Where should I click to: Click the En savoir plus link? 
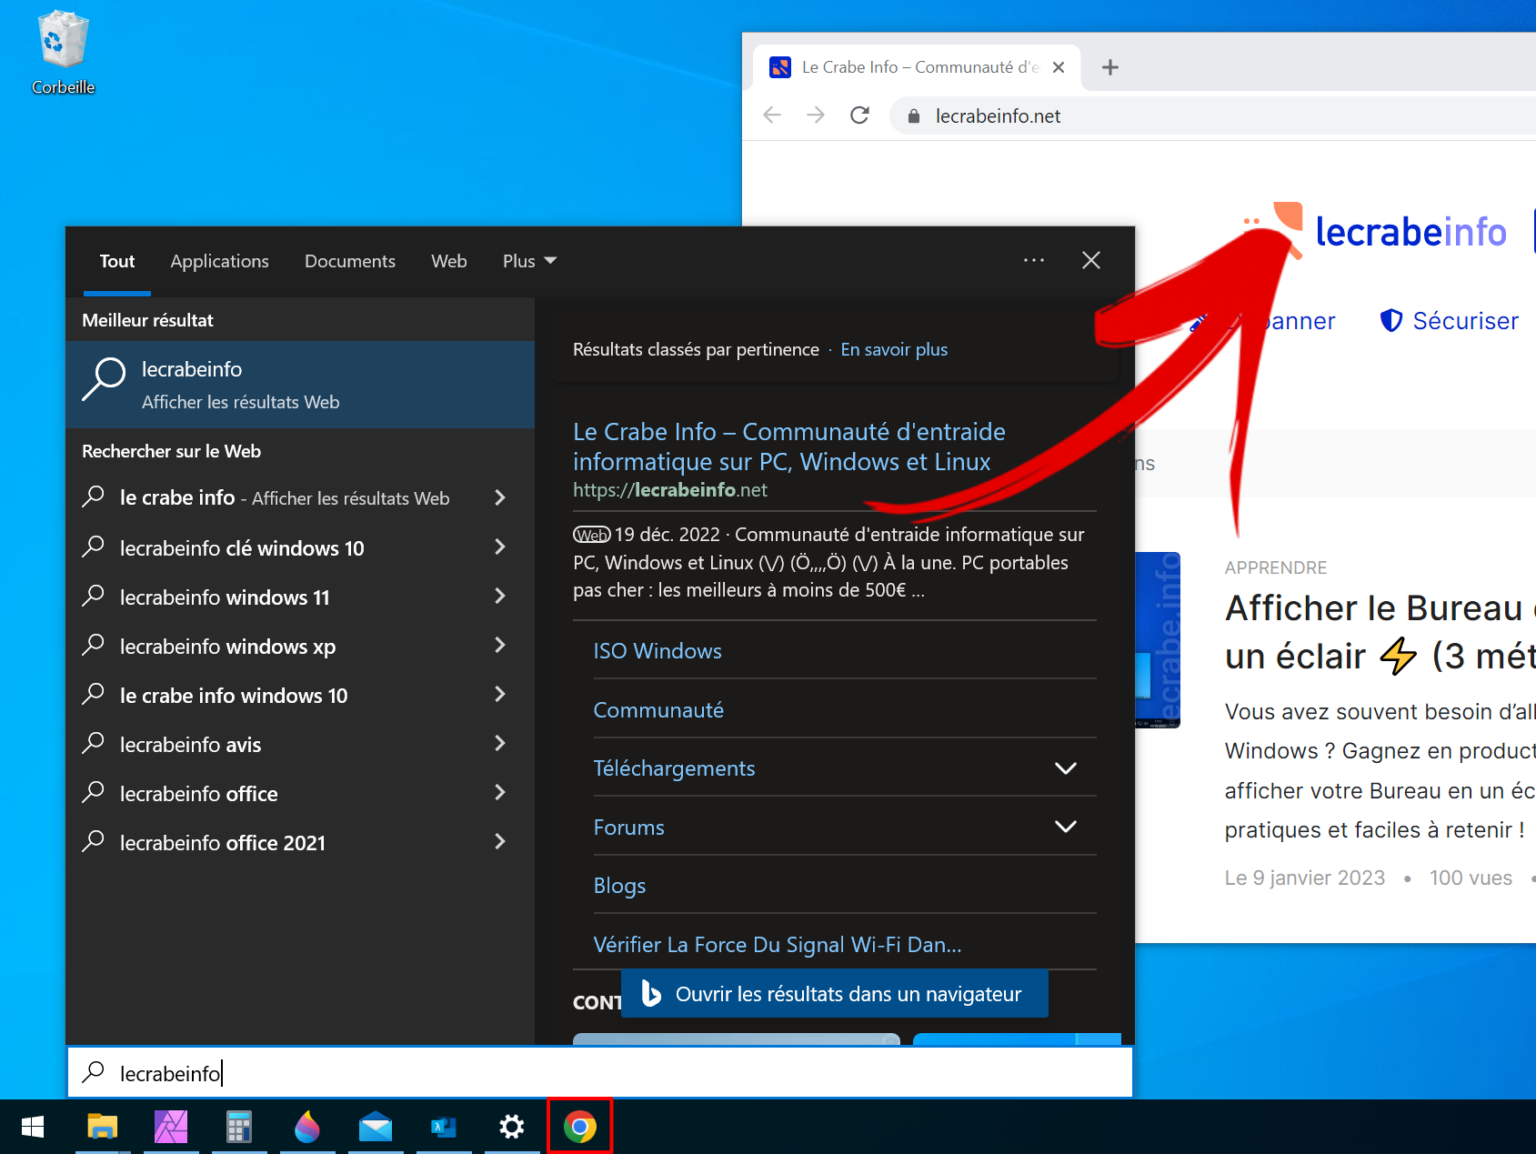tap(893, 349)
